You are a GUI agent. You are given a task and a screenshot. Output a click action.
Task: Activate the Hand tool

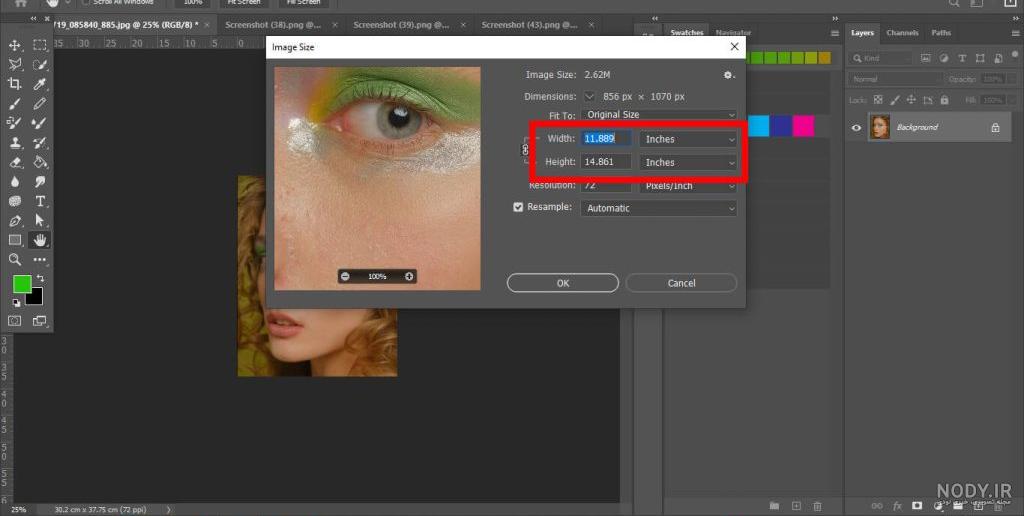tap(40, 240)
